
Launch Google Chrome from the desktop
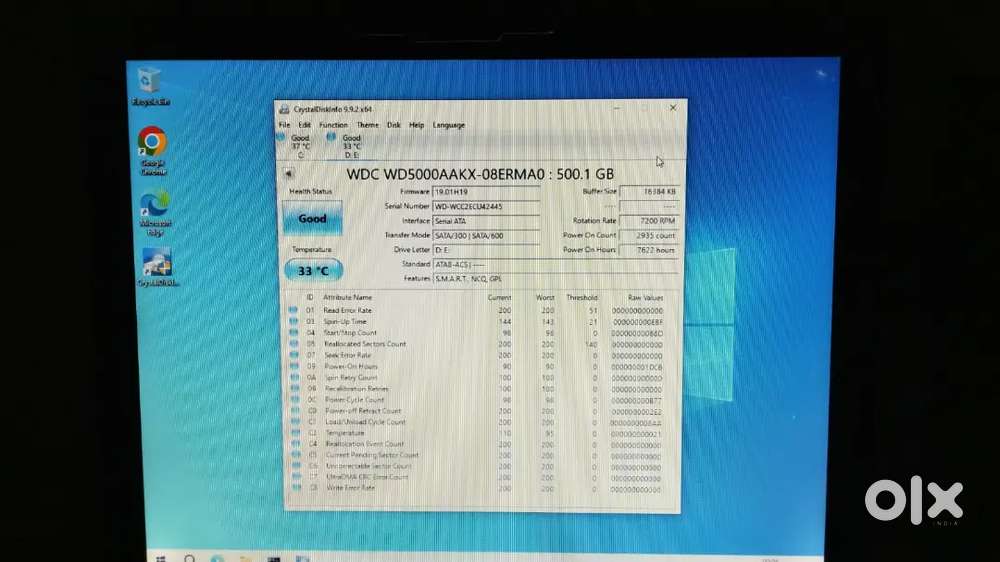click(x=152, y=151)
